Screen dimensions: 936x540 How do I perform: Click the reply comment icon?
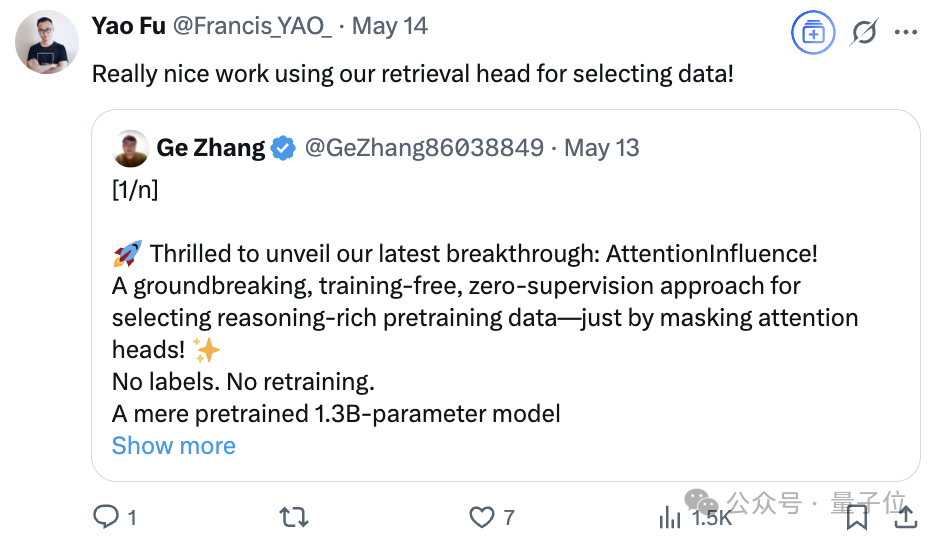(x=106, y=517)
